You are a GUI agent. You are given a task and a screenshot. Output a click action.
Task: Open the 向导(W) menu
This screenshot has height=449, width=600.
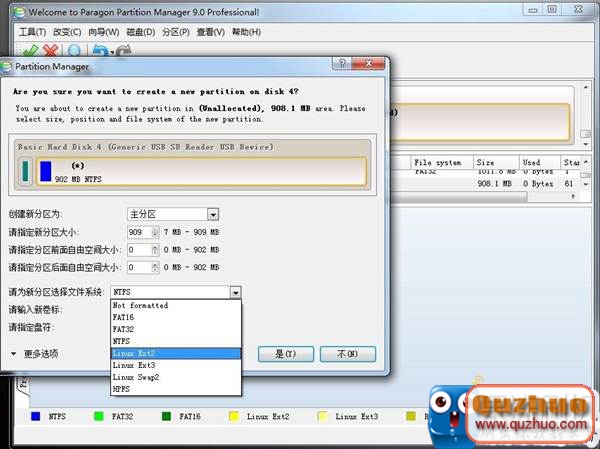[103, 32]
